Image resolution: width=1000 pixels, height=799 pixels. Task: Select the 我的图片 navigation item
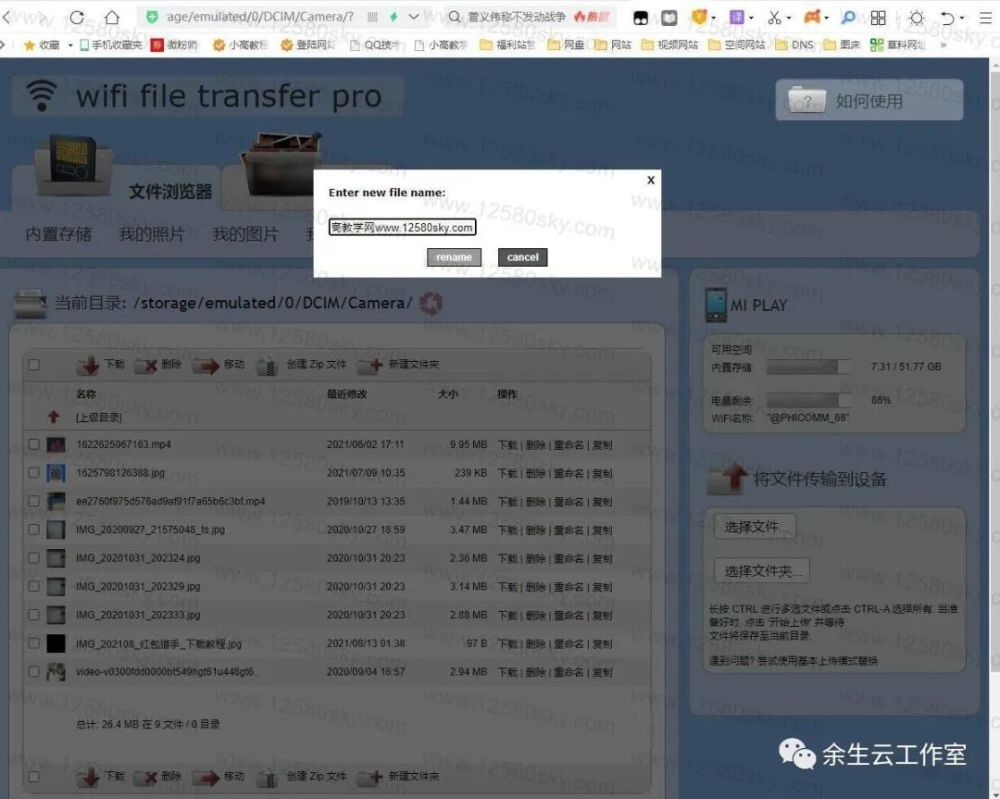coord(245,234)
